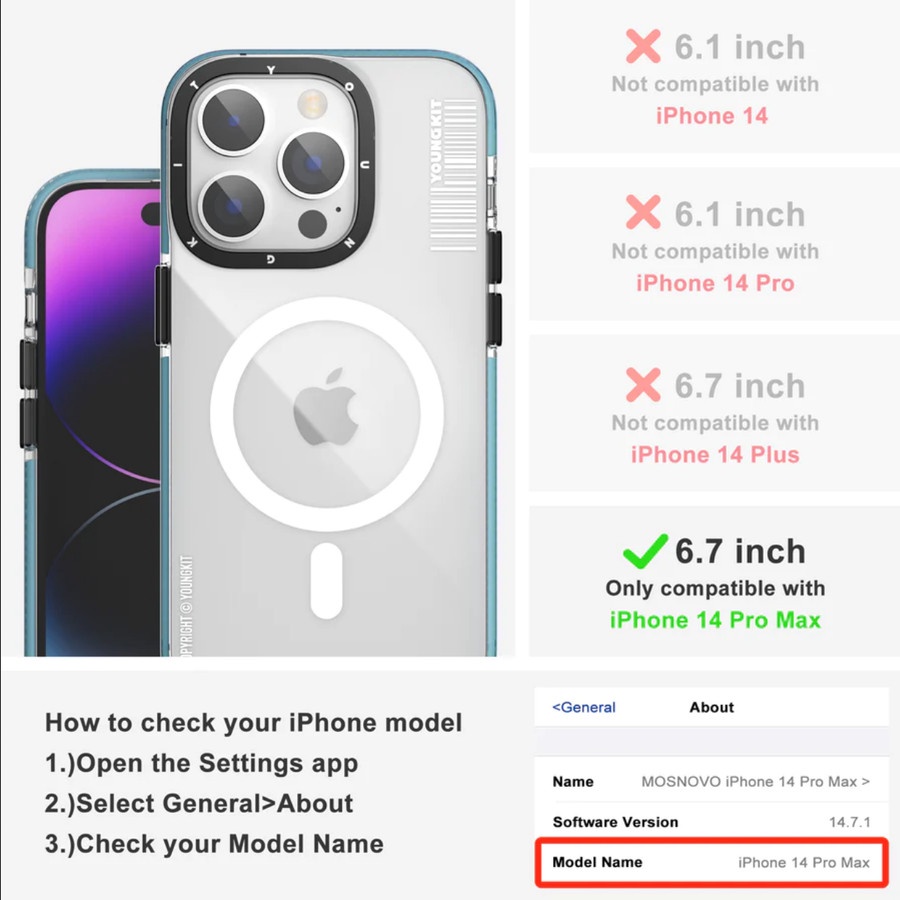Click the top-left camera lens
The width and height of the screenshot is (900, 900).
(232, 121)
